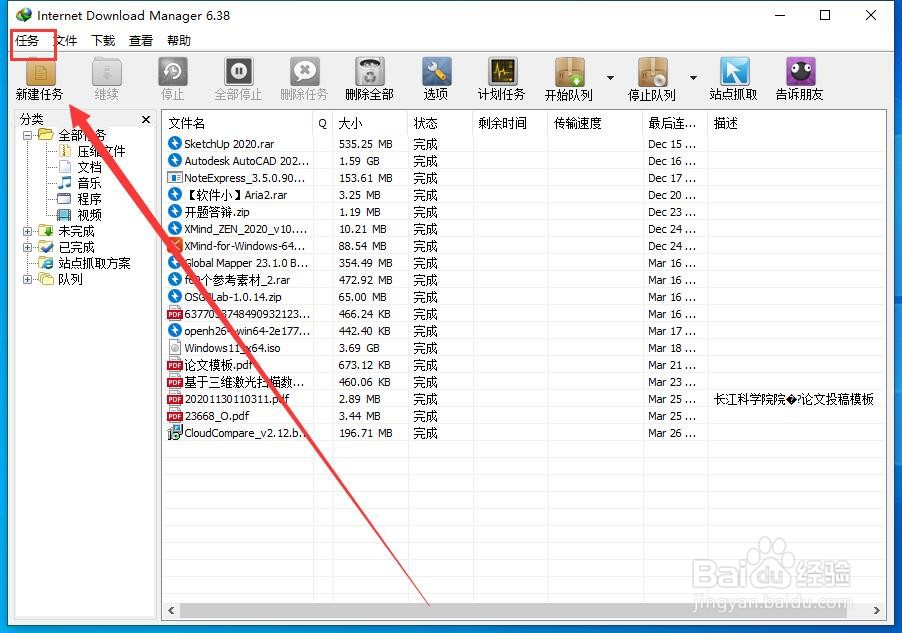Select the Windows11_x64.iso row

(x=523, y=348)
